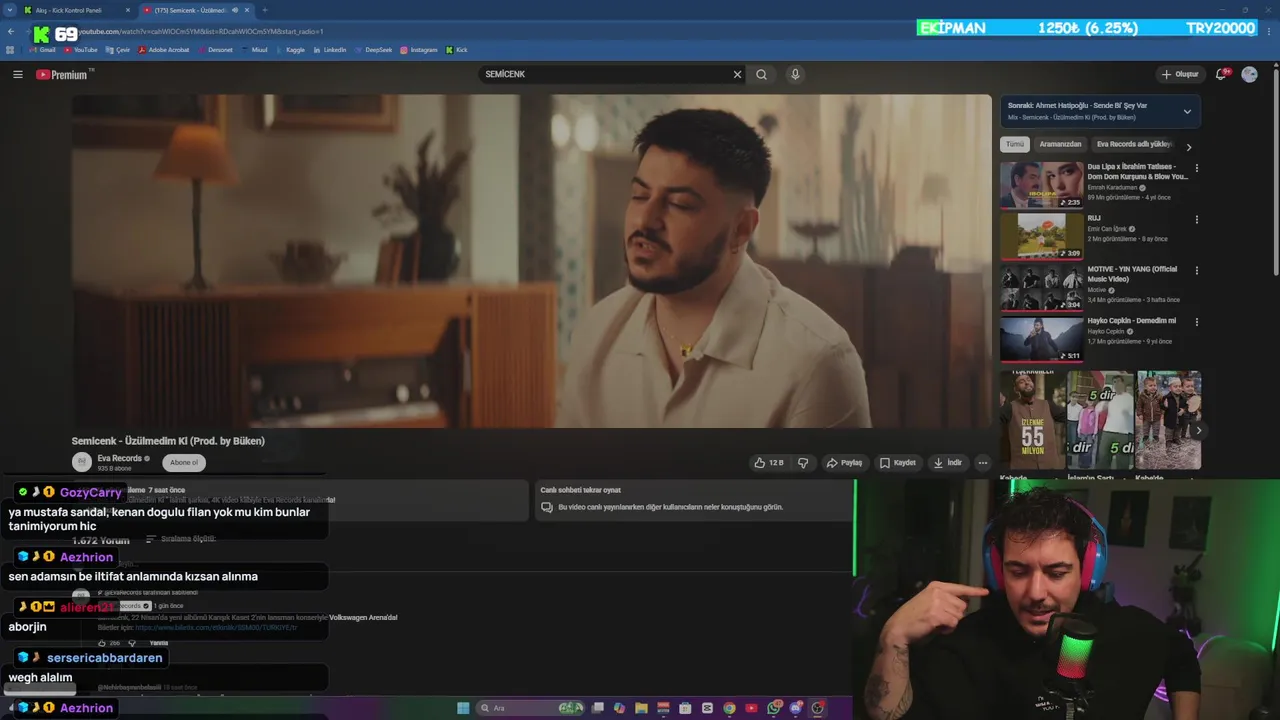
Task: Select the Tümü filter chip
Action: [x=1015, y=144]
